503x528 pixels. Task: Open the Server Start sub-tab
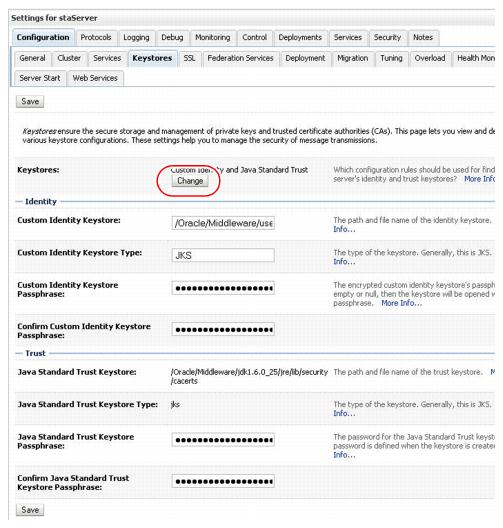[40, 78]
